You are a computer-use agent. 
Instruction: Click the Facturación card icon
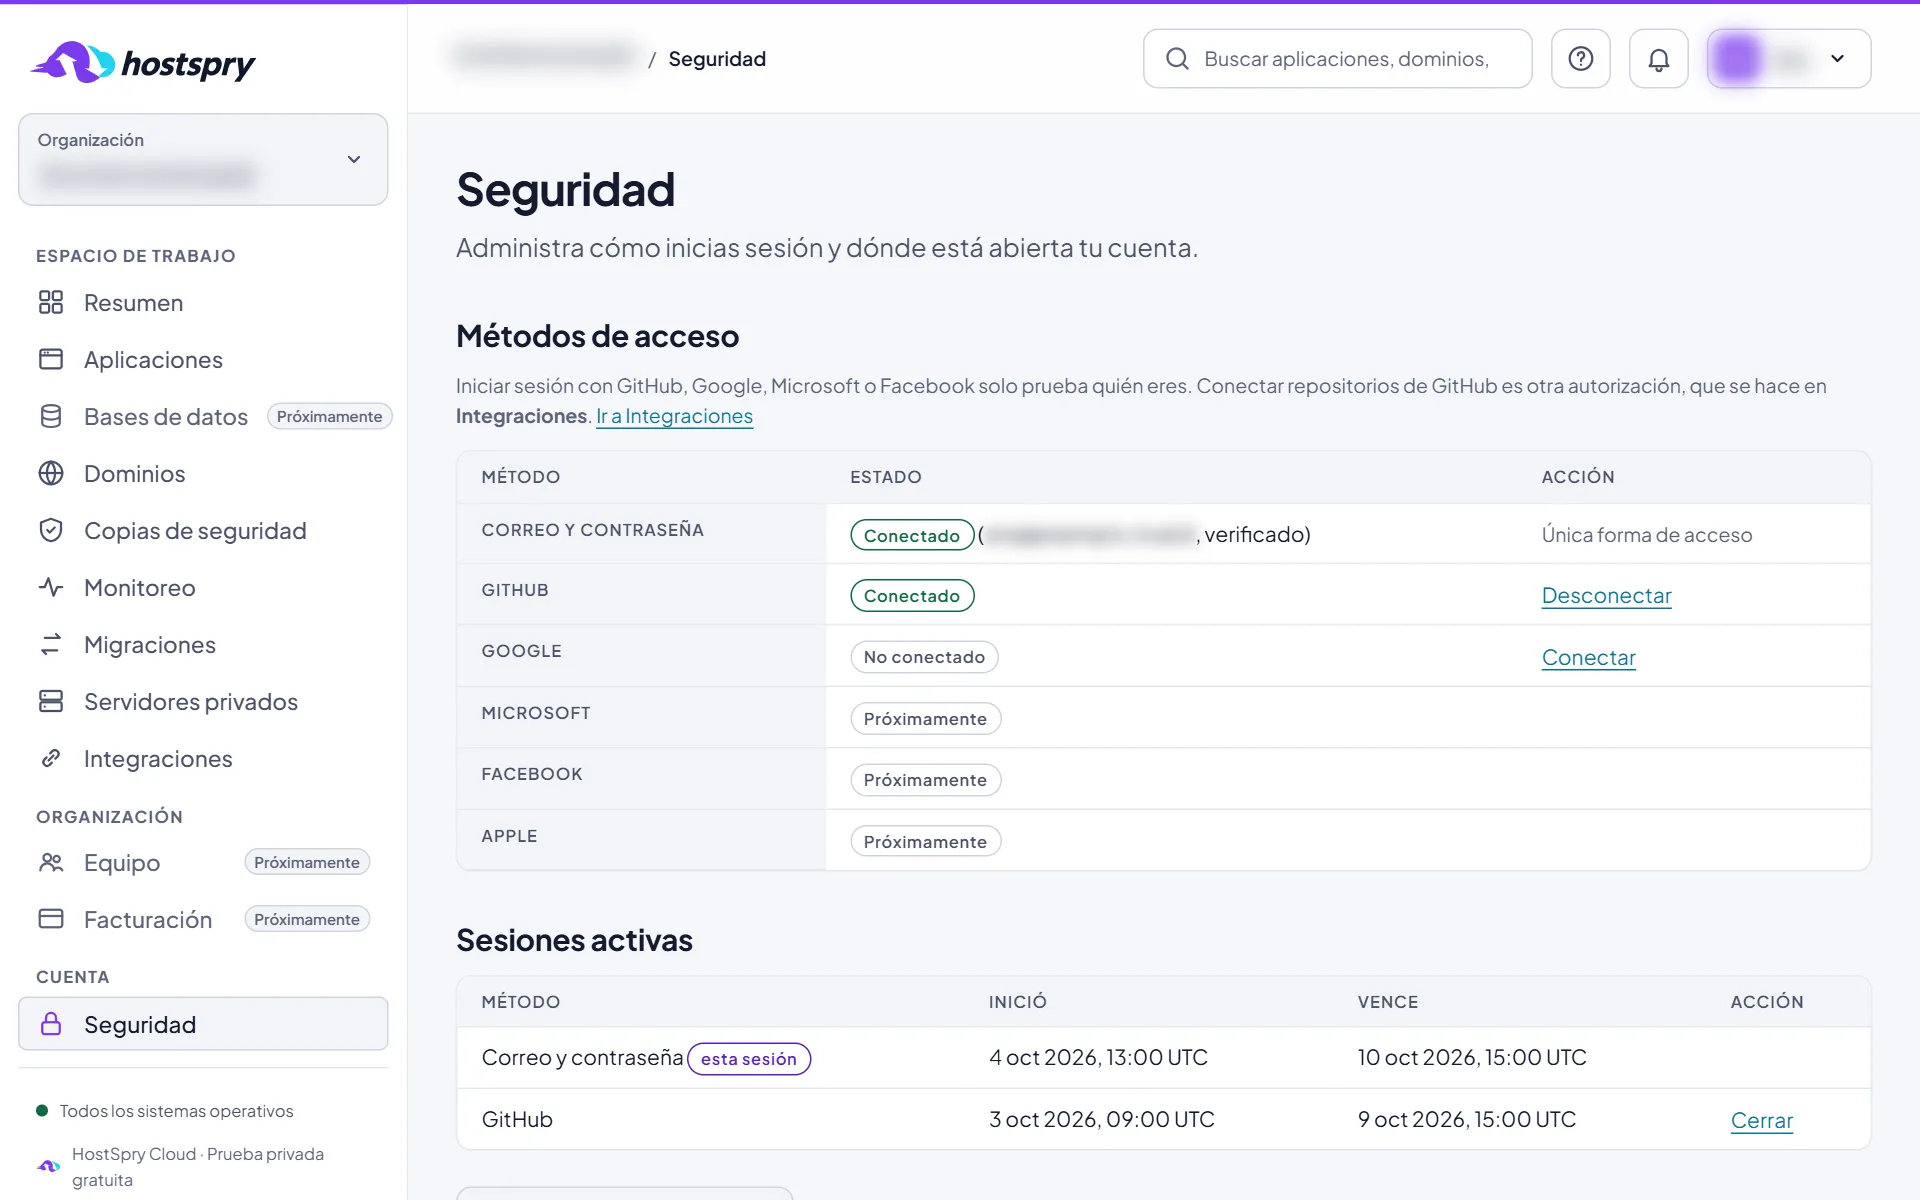(x=51, y=919)
